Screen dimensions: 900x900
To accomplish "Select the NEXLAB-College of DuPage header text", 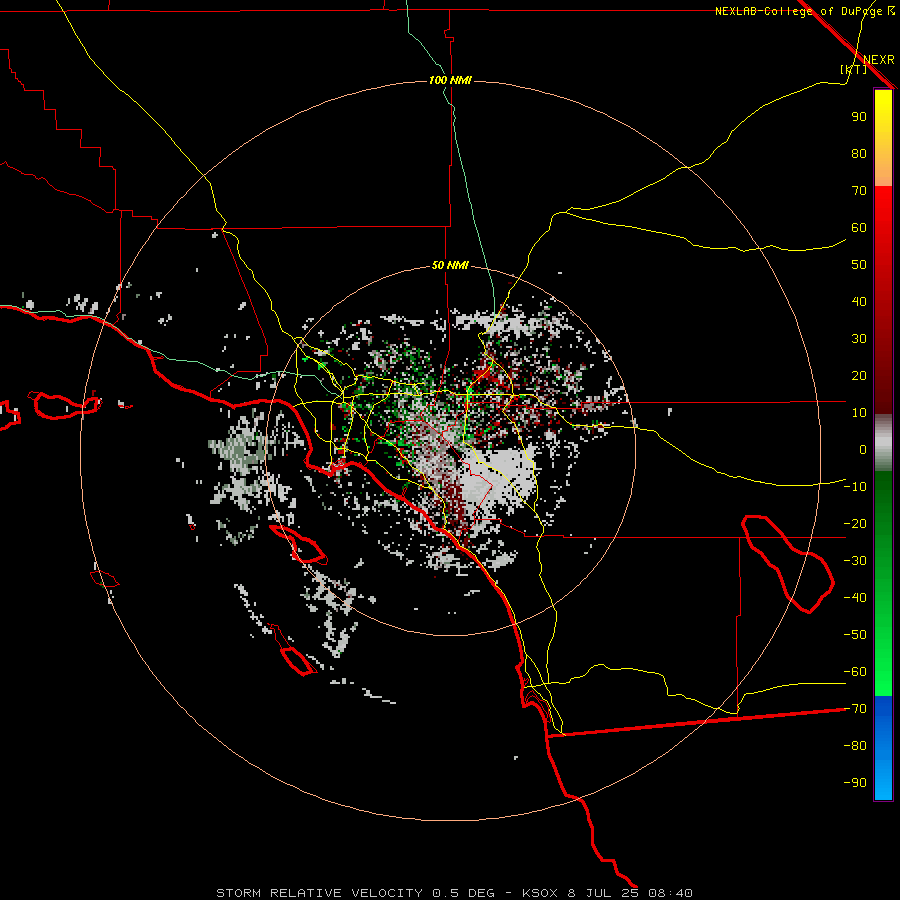I will pos(798,11).
